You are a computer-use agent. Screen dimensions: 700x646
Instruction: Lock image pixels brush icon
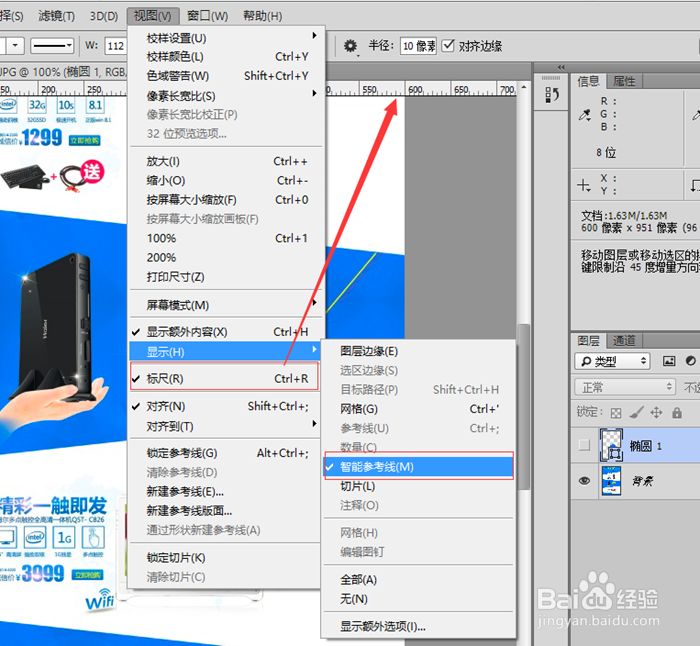(x=636, y=412)
